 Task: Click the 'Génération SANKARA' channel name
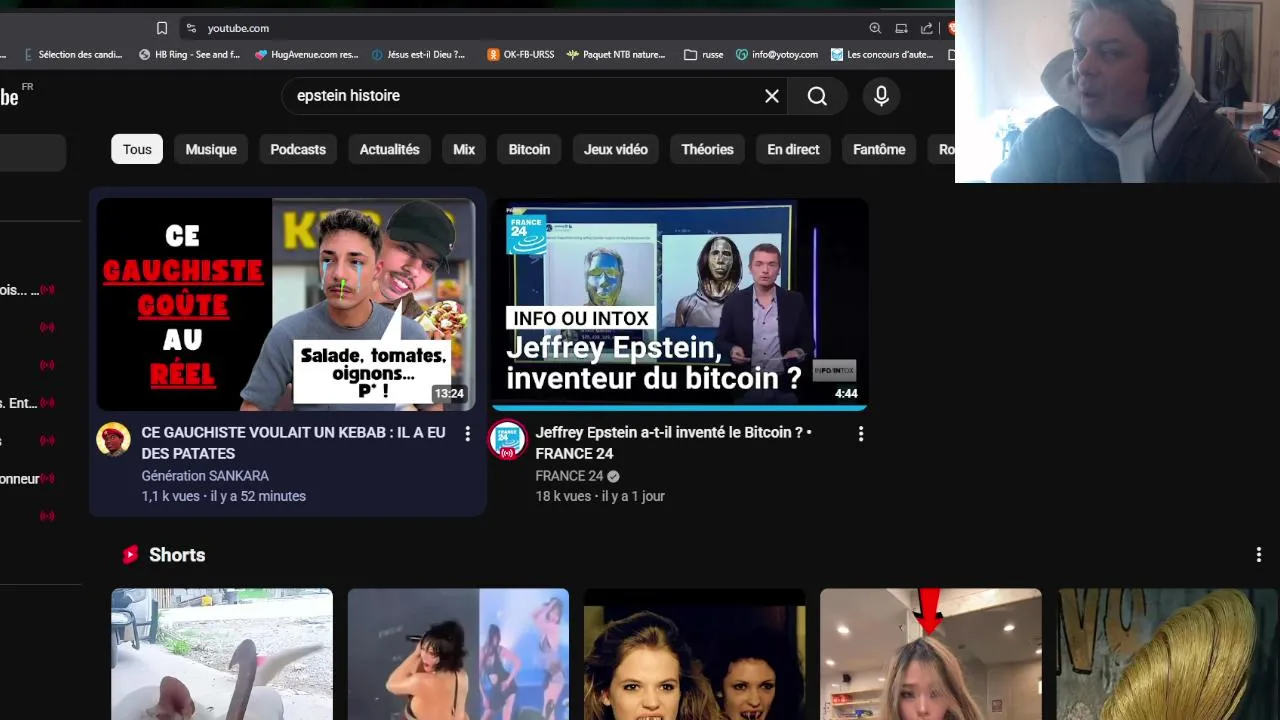click(205, 476)
